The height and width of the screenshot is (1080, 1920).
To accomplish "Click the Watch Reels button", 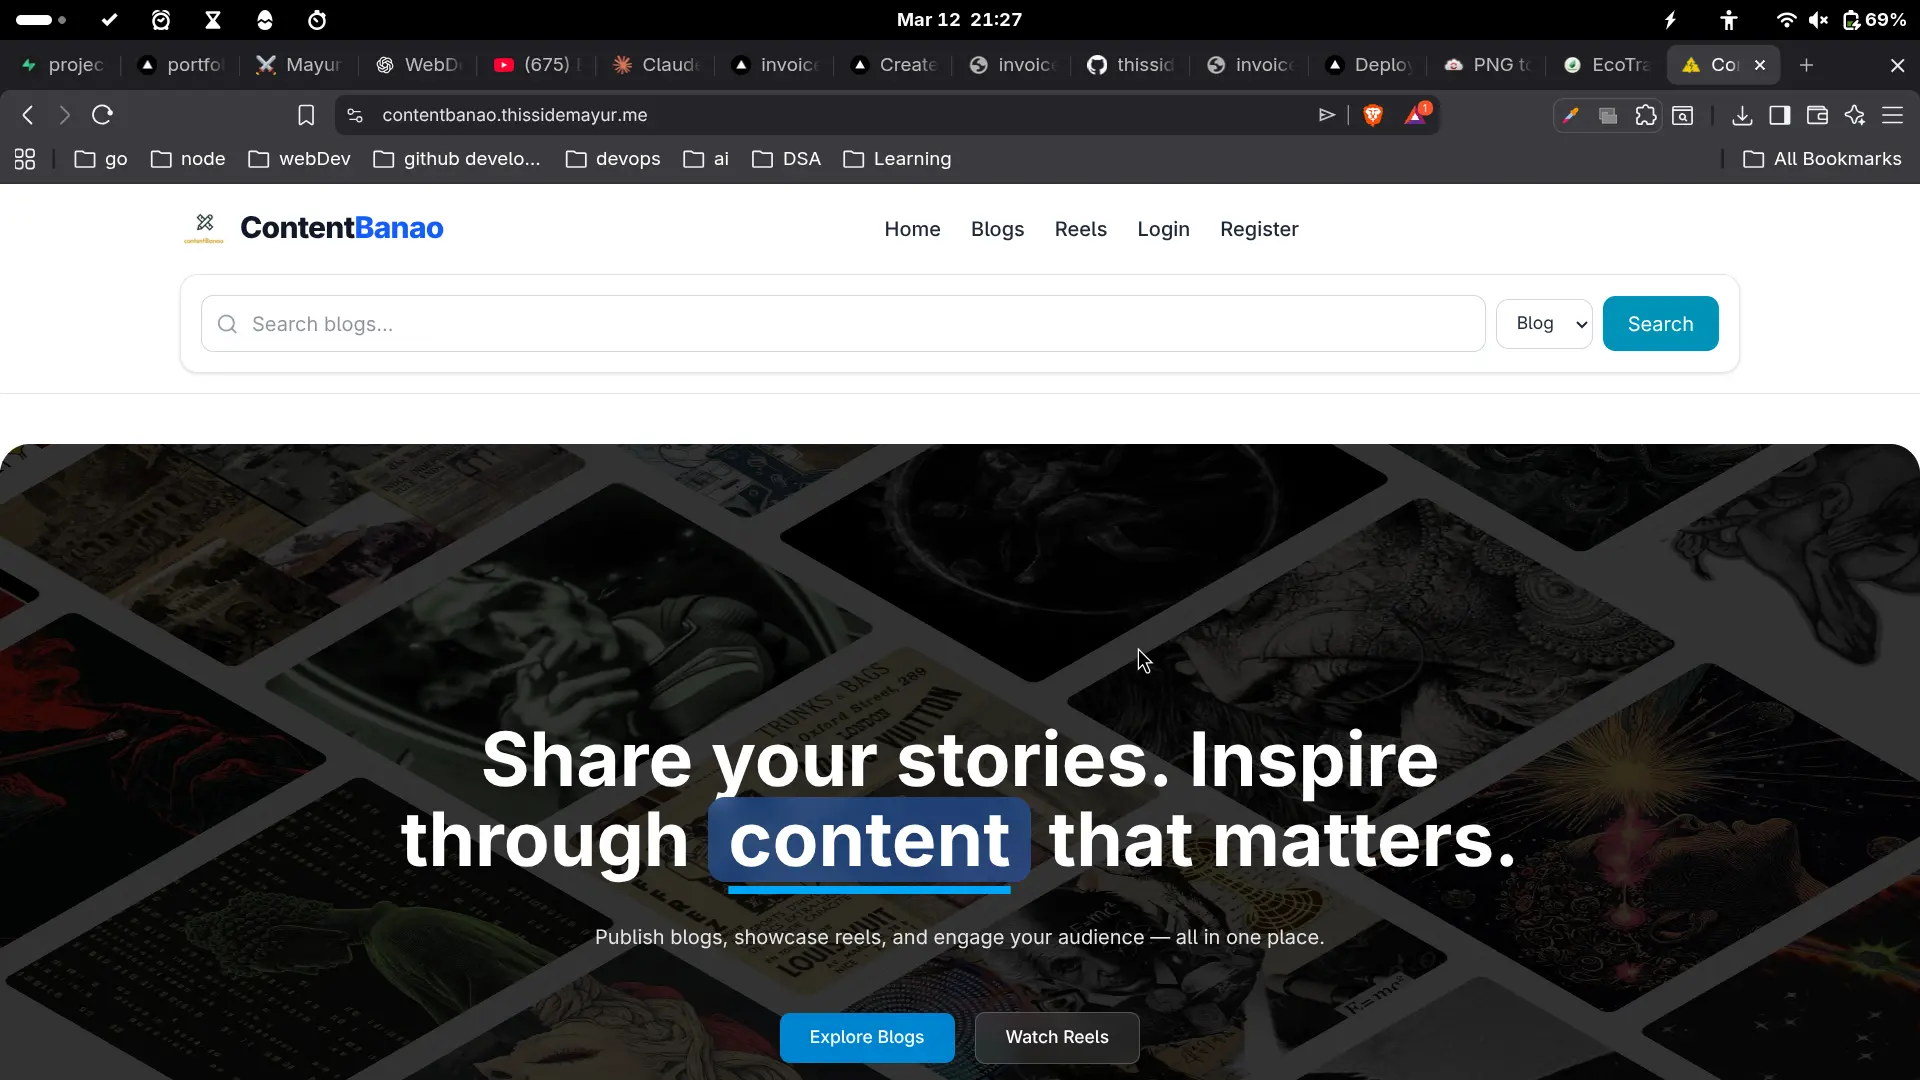I will [1056, 1037].
